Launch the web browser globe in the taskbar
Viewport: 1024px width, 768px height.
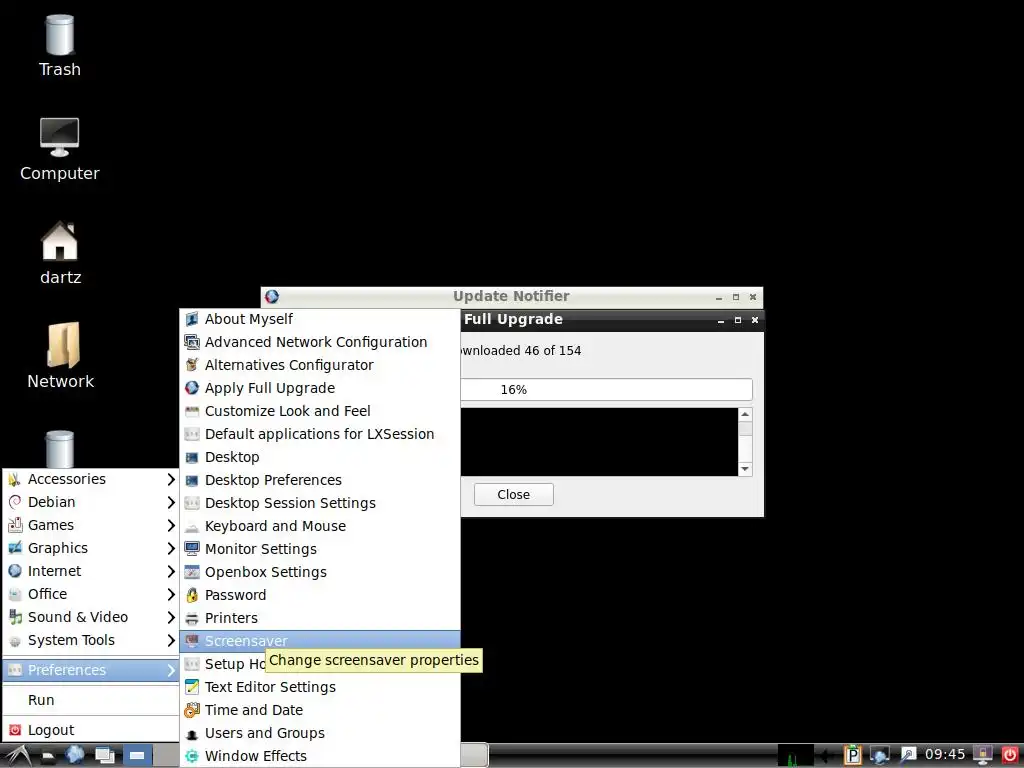(74, 755)
